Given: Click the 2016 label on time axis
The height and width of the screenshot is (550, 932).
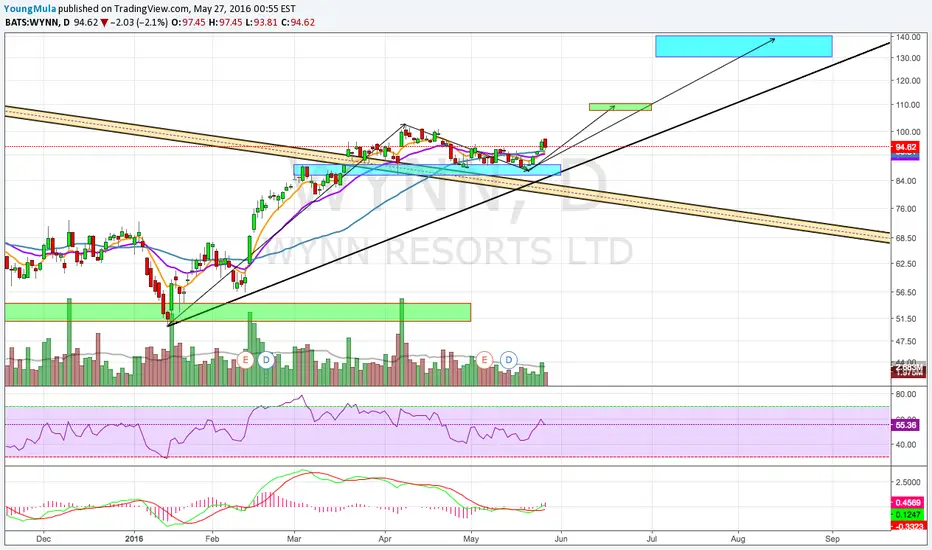Looking at the screenshot, I should coord(134,539).
